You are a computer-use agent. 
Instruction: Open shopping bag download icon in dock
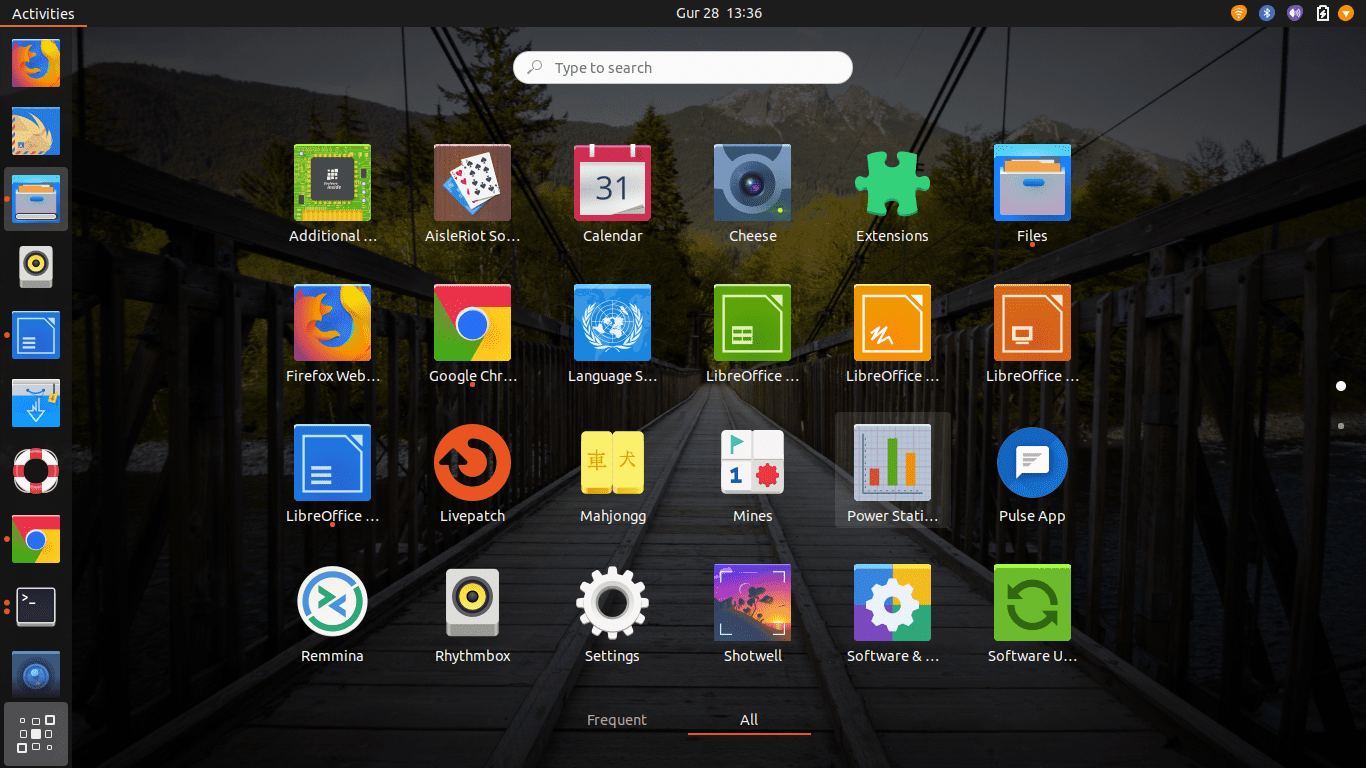36,403
